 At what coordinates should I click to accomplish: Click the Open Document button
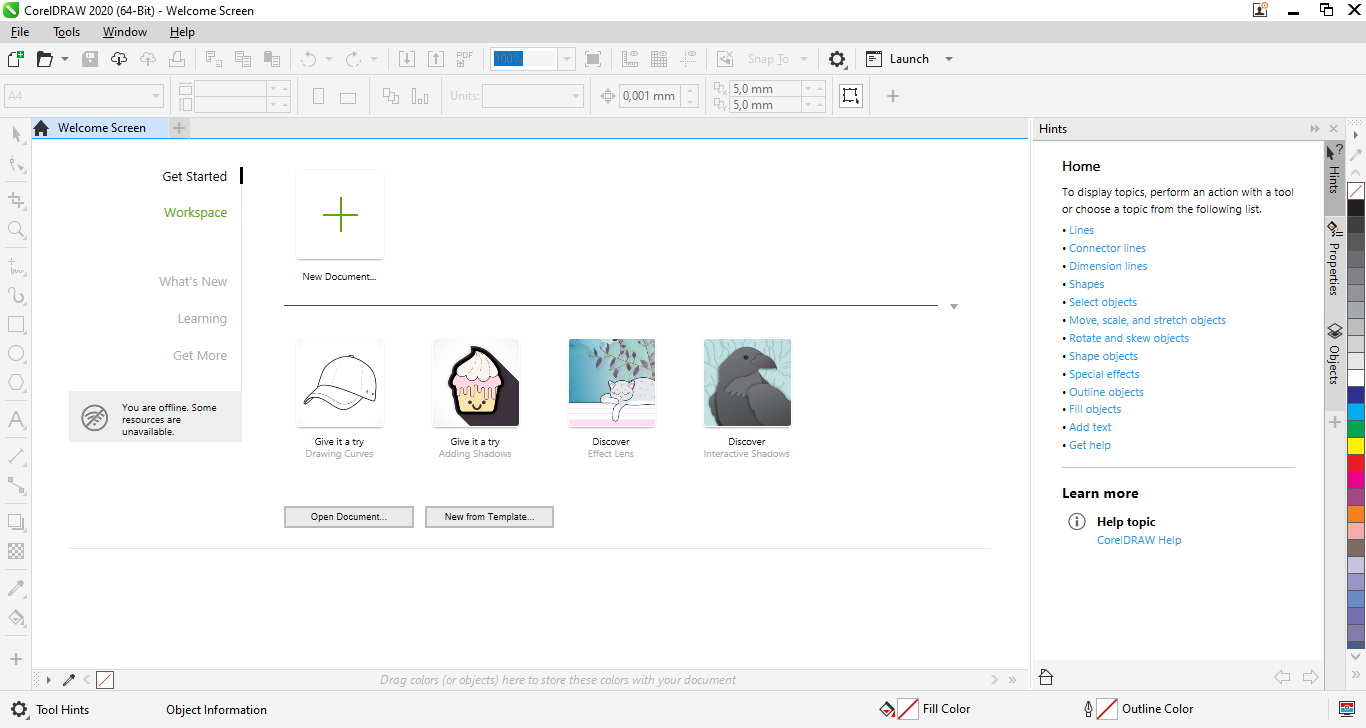click(x=348, y=517)
